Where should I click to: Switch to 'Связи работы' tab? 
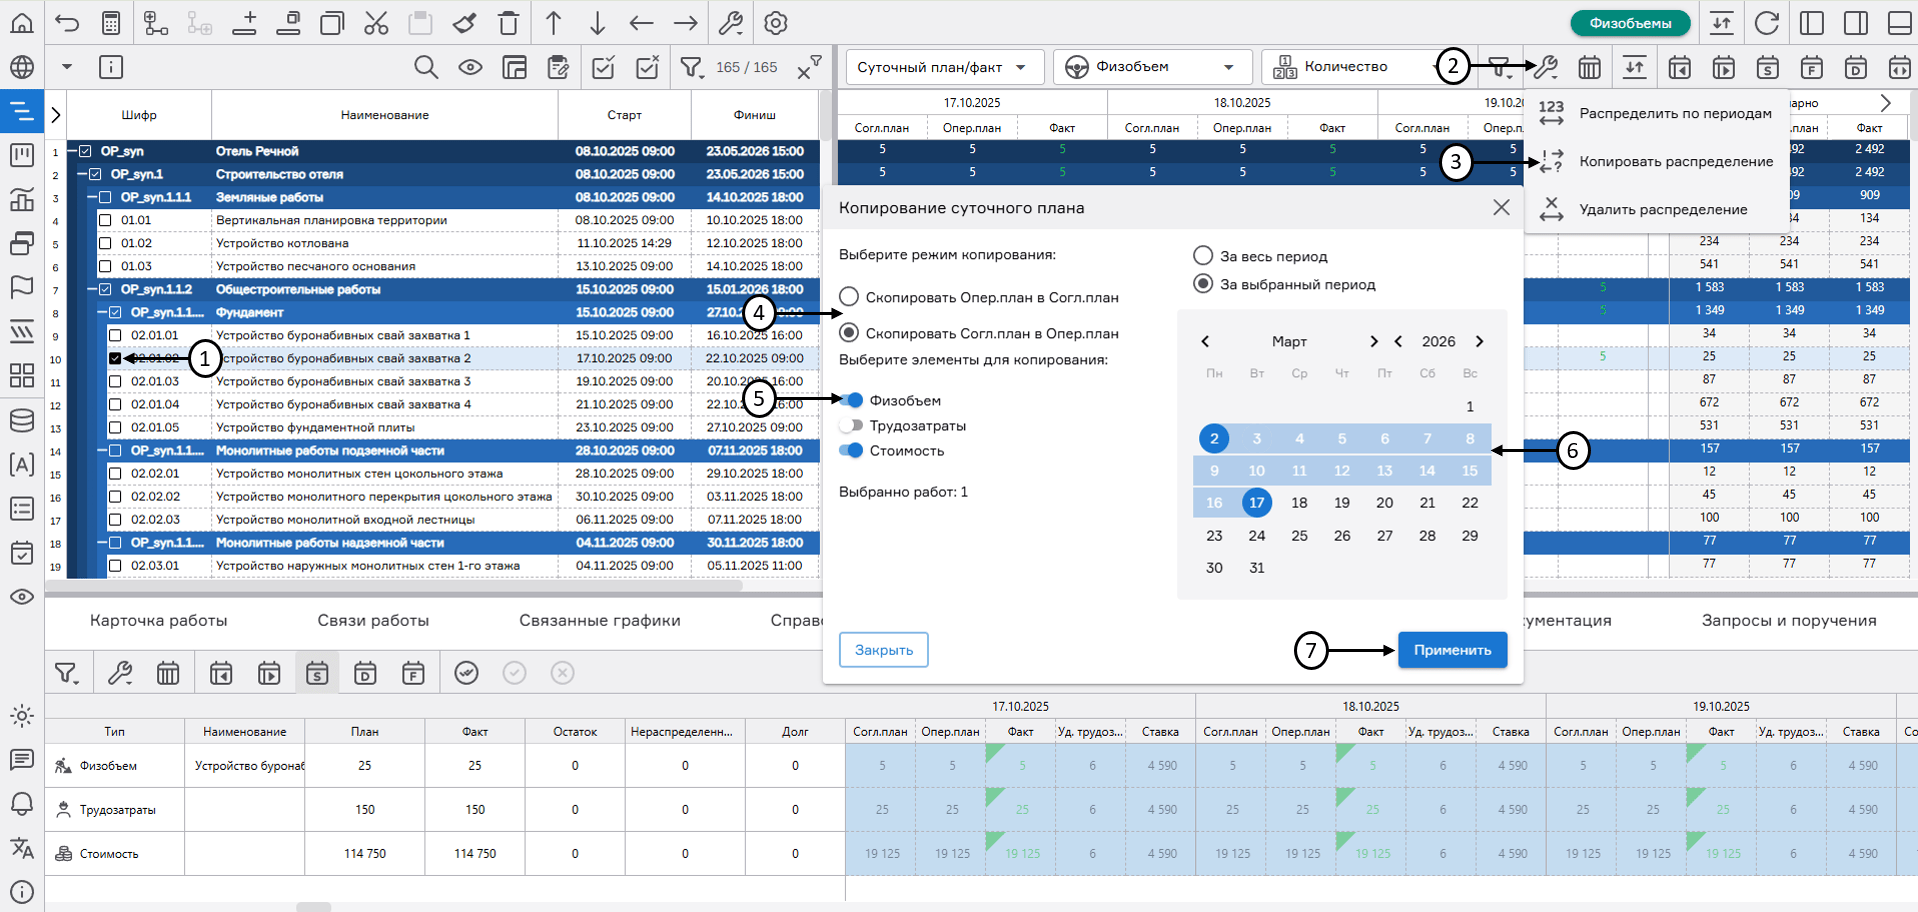pyautogui.click(x=373, y=620)
